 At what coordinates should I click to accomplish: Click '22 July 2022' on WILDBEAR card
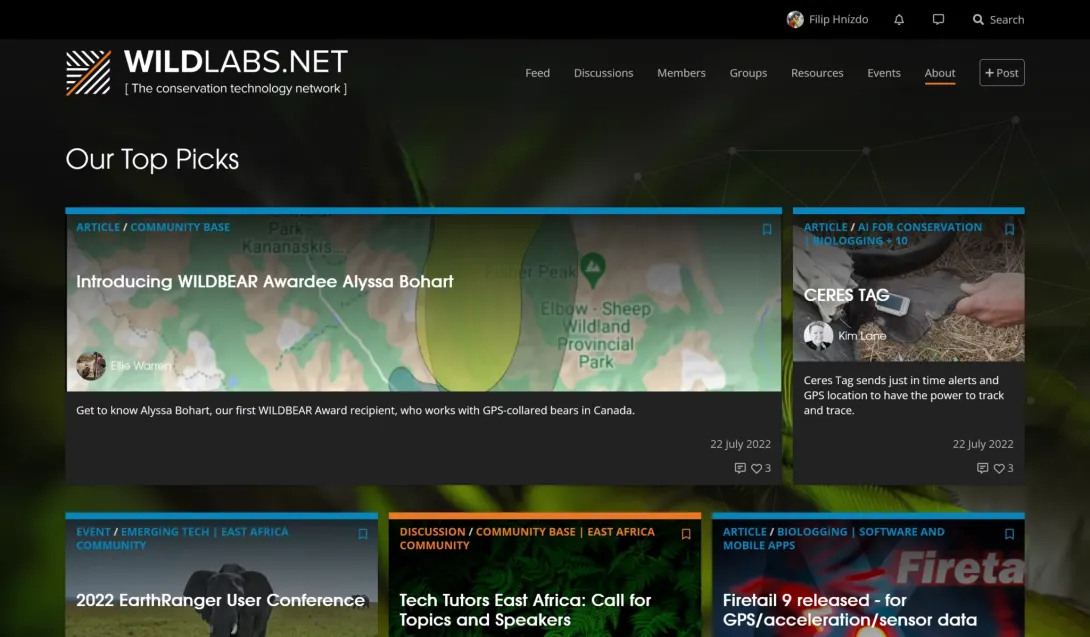[740, 444]
